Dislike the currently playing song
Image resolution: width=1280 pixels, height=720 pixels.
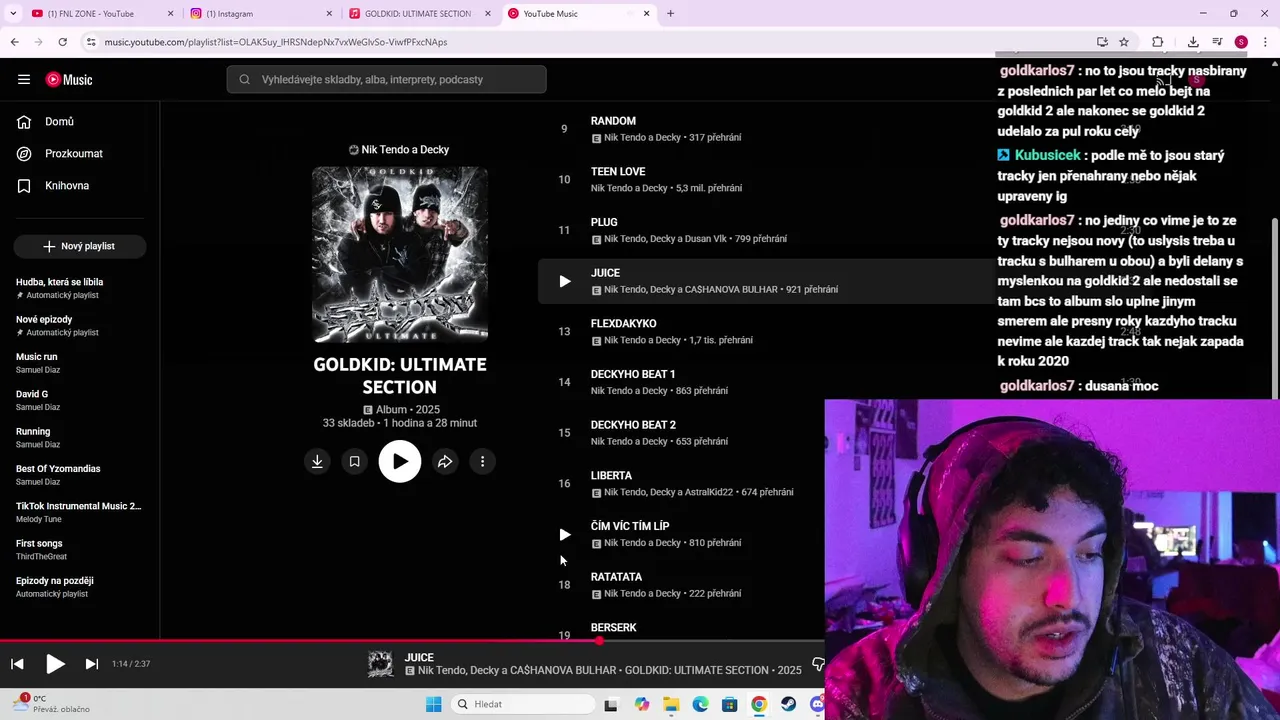point(818,664)
